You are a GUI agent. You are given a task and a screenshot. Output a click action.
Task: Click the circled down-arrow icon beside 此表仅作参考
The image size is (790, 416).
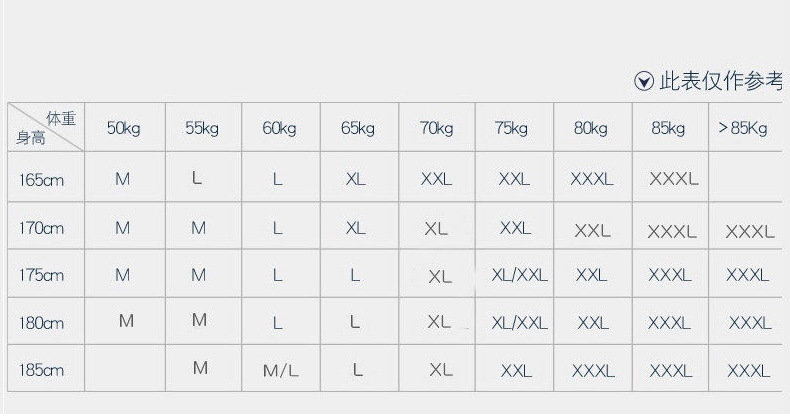[644, 82]
